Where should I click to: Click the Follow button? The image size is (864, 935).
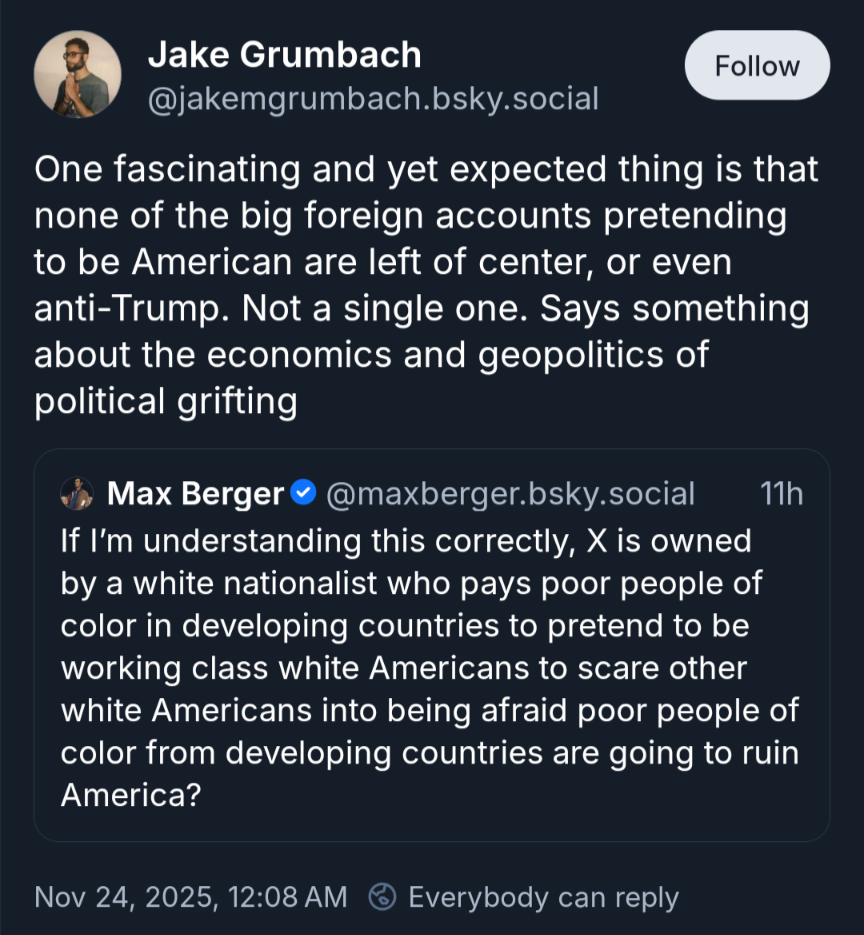coord(757,66)
